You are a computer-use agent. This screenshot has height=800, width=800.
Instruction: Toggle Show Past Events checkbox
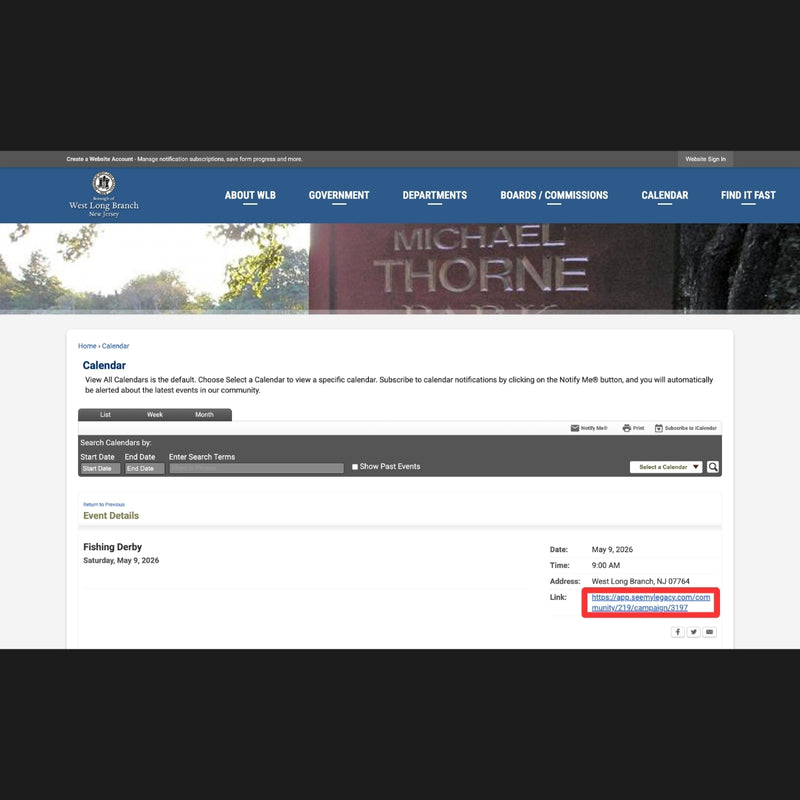click(355, 467)
